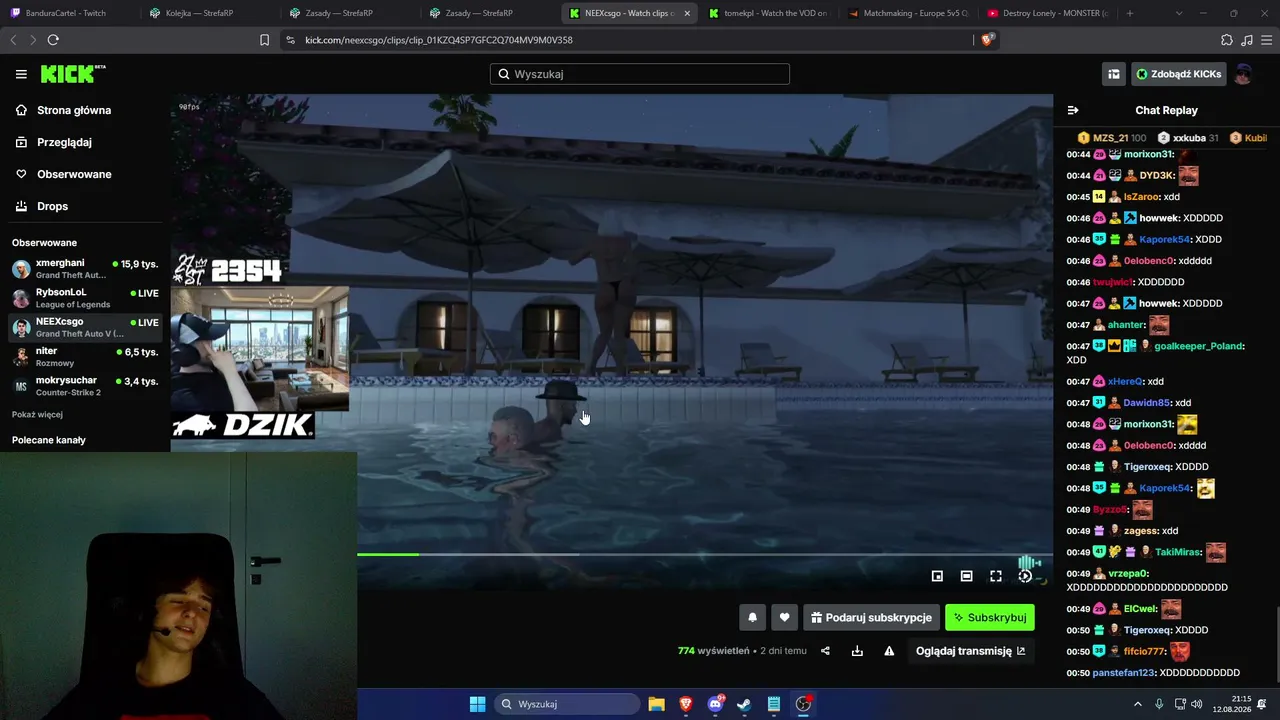1280x720 pixels.
Task: Toggle notifications bell for the channel
Action: click(753, 618)
